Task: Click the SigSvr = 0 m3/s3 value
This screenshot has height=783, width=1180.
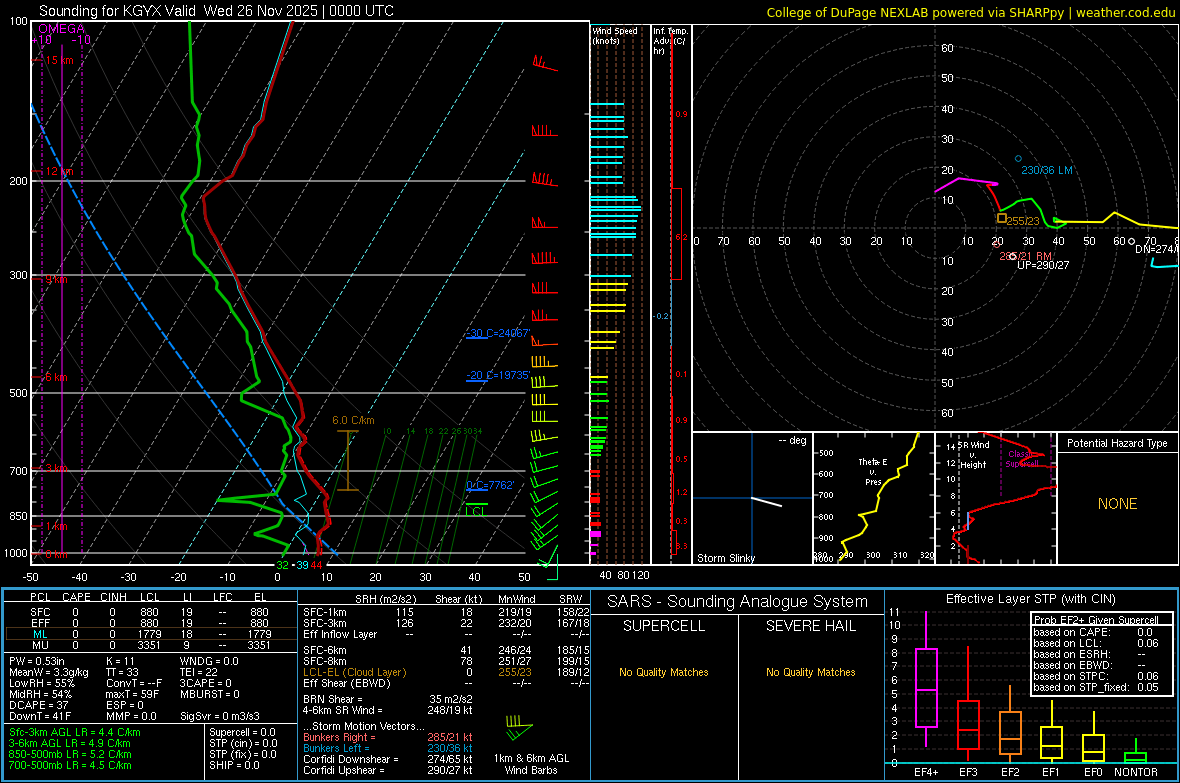Action: click(x=220, y=716)
